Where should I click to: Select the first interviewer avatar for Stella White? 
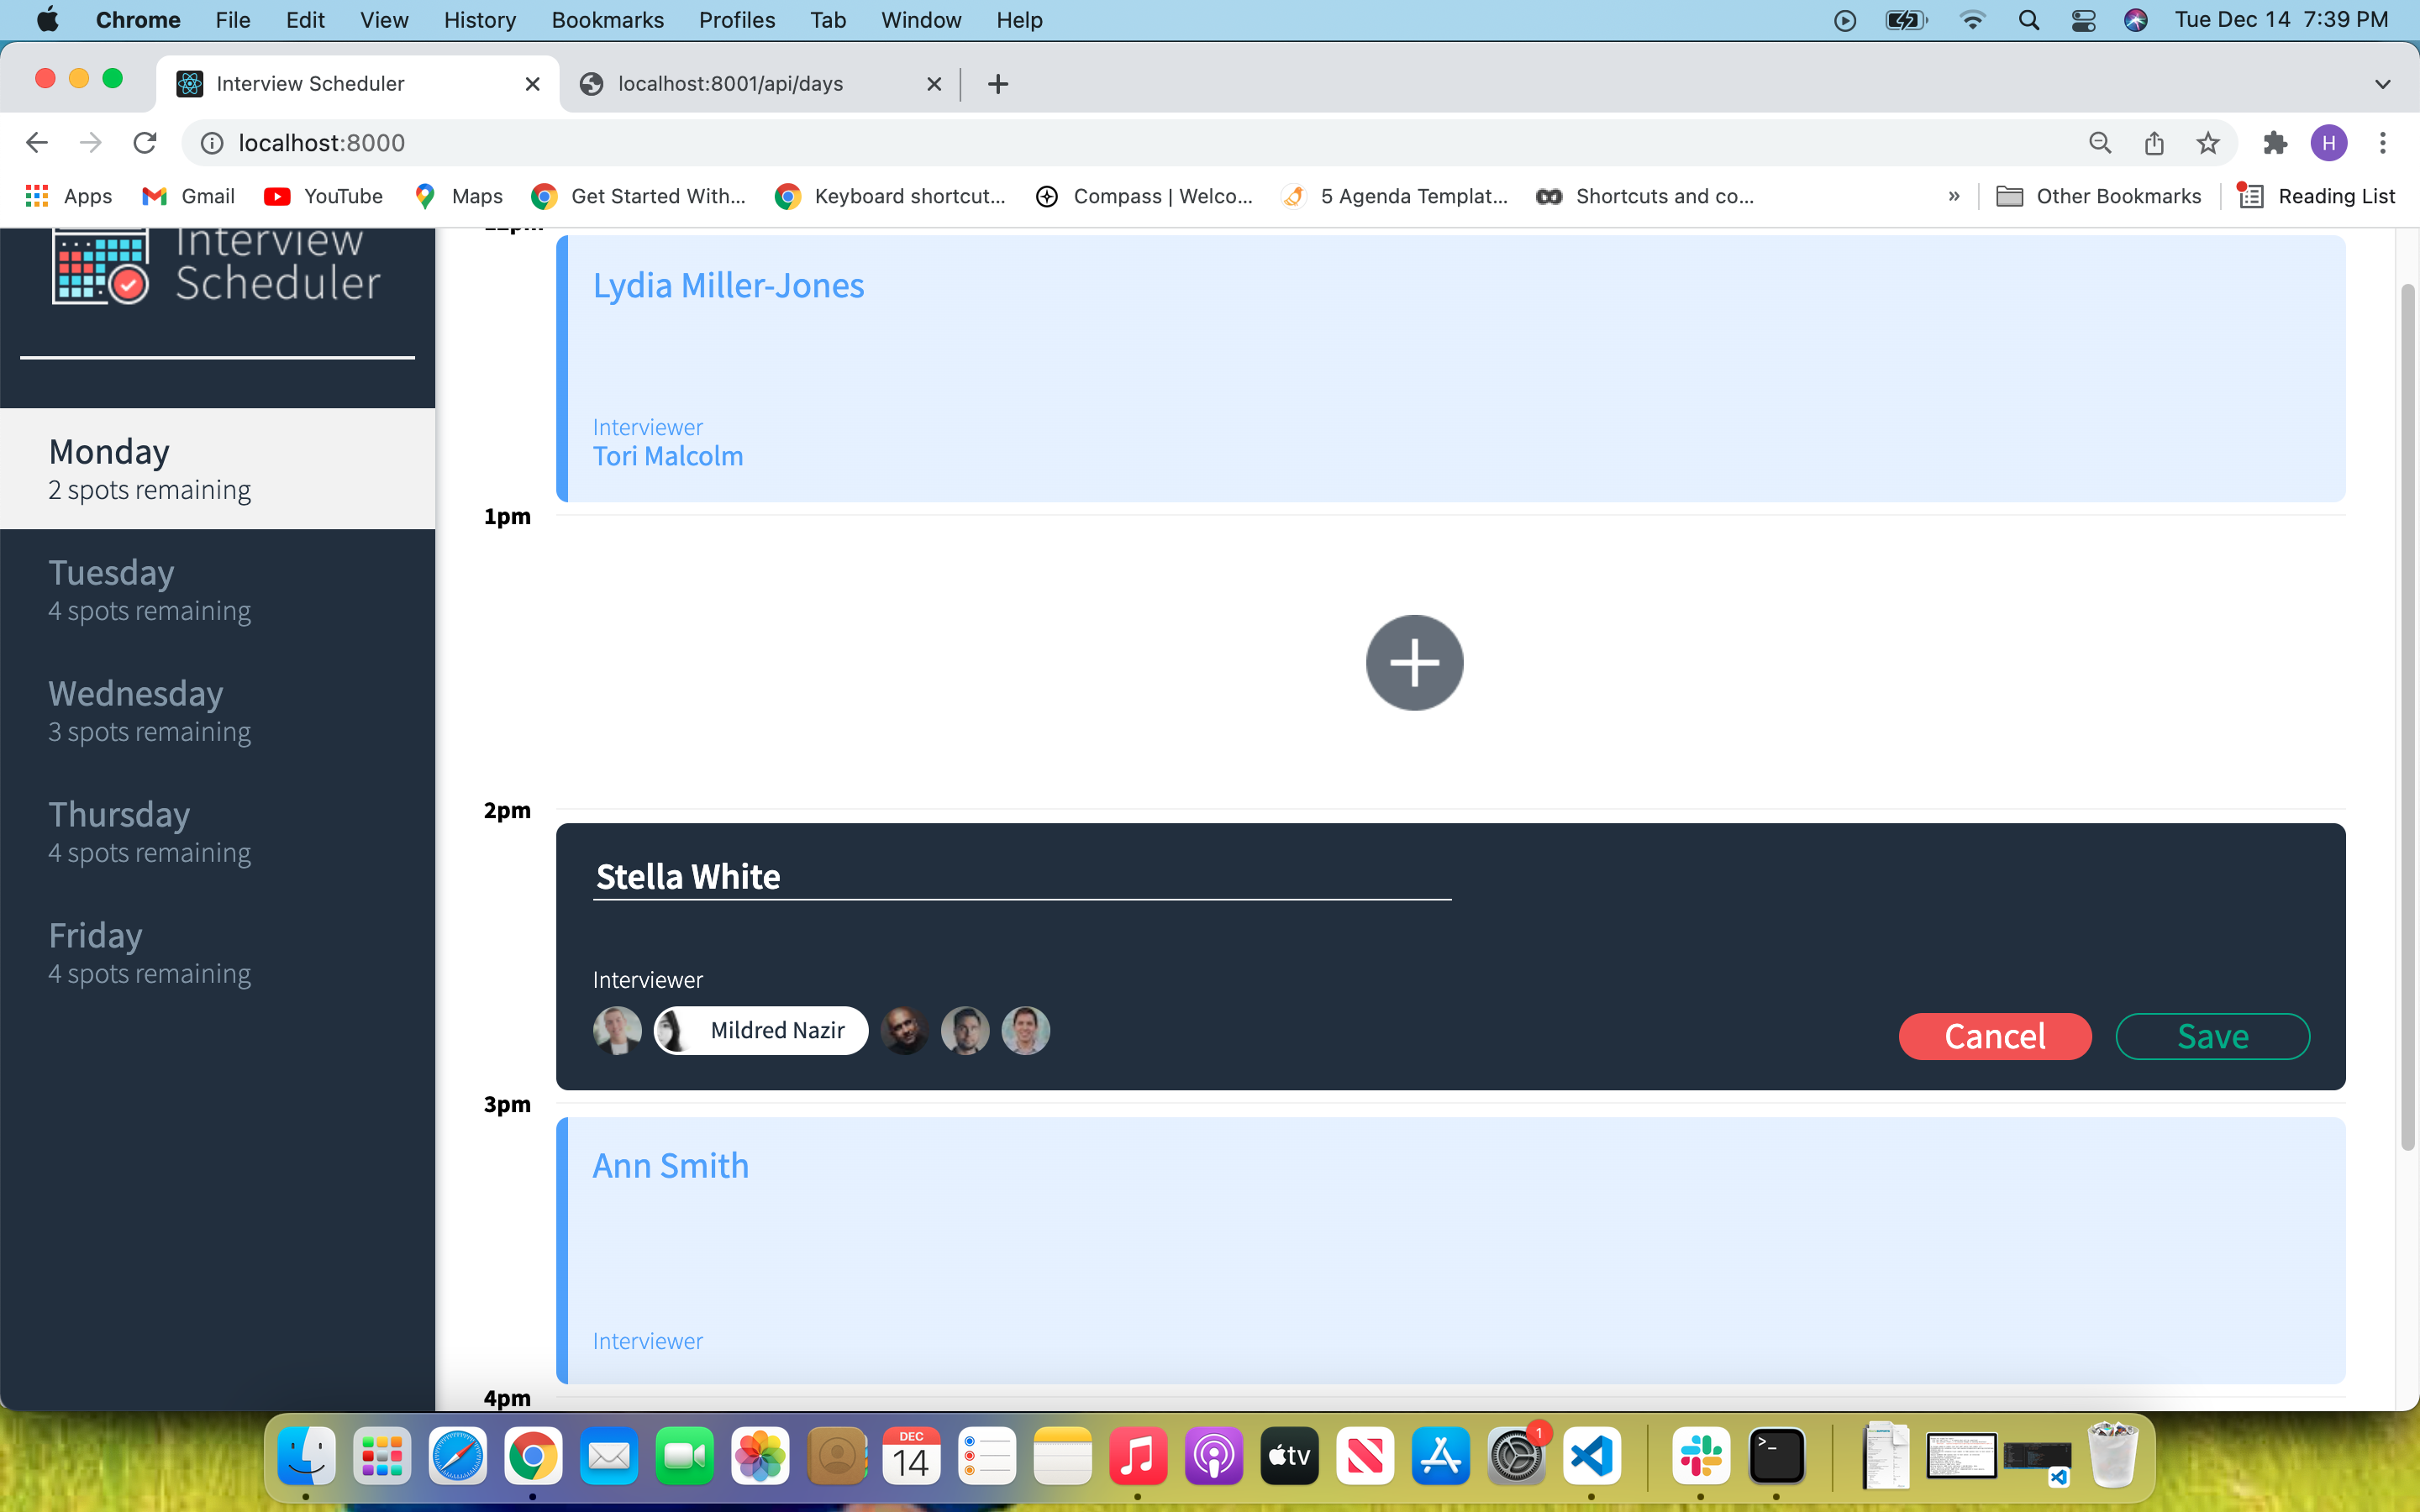617,1030
